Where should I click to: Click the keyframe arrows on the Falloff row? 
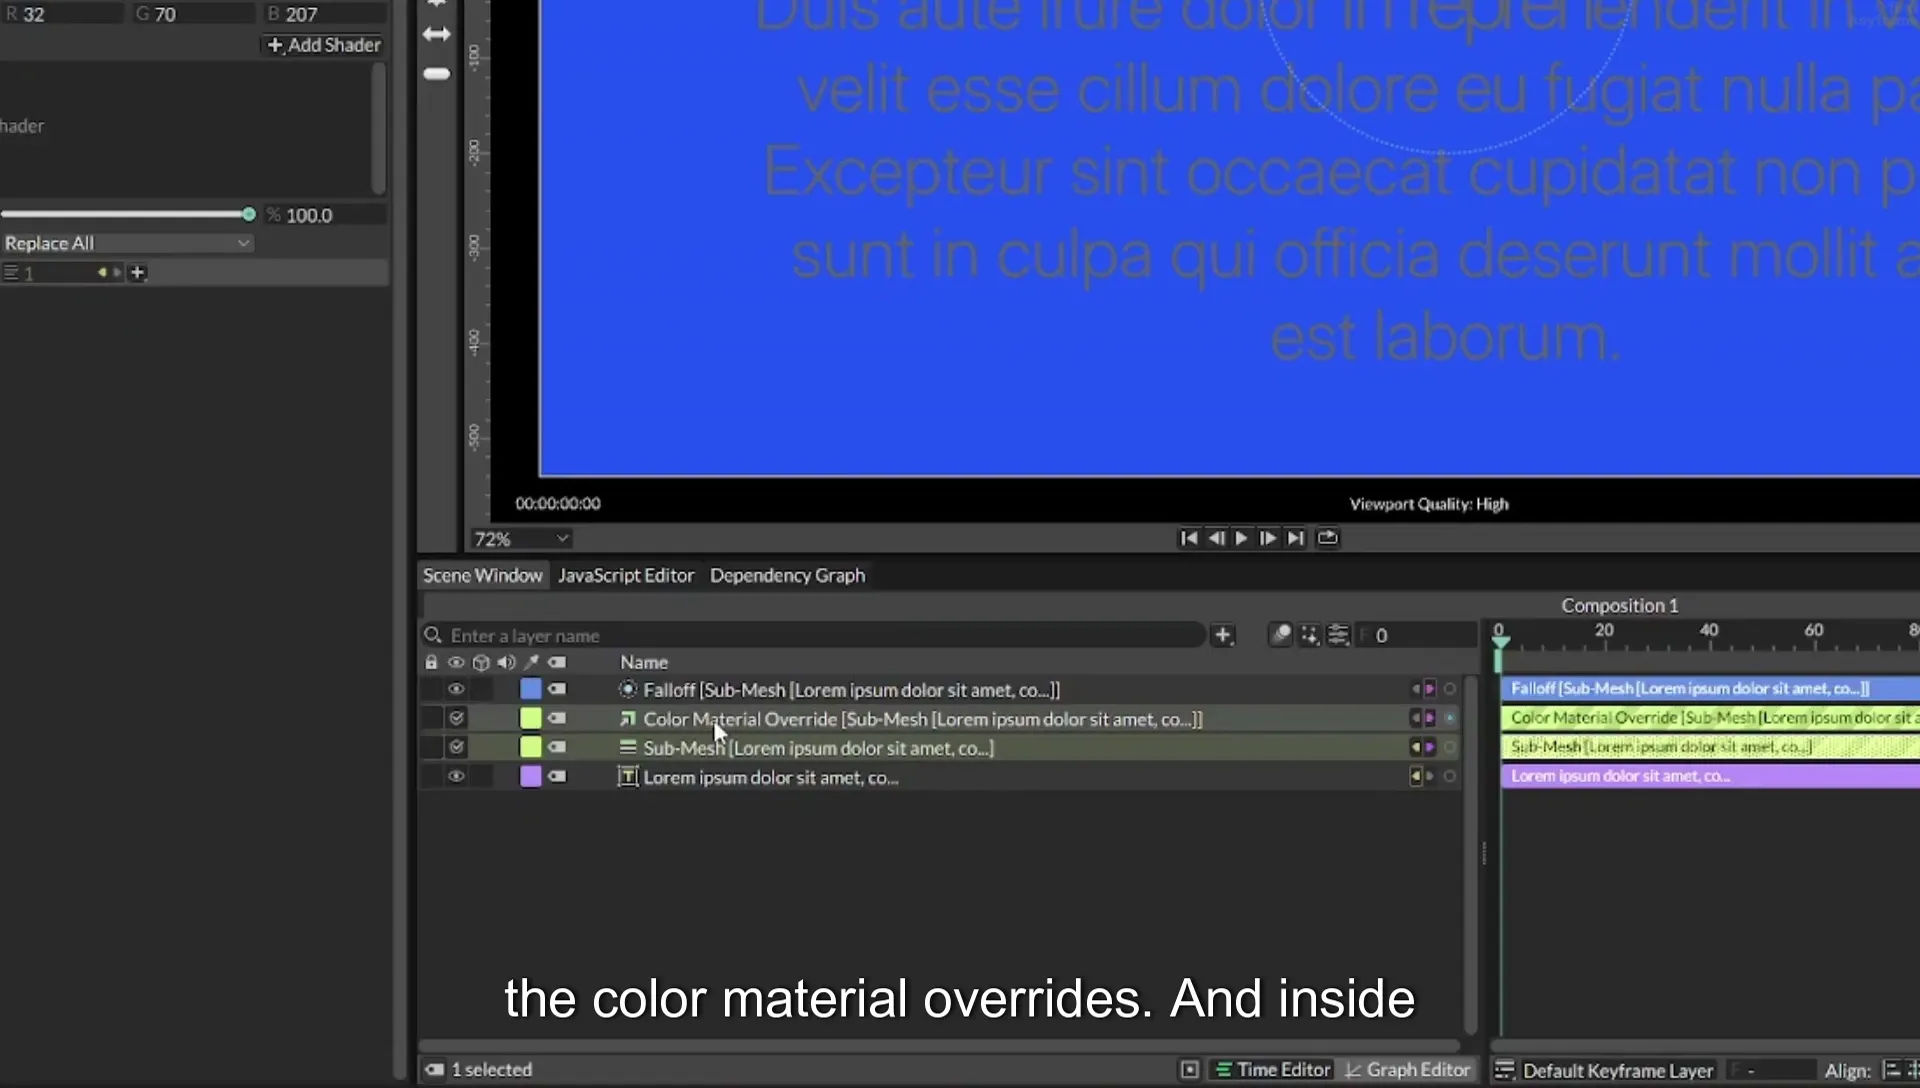coord(1422,689)
